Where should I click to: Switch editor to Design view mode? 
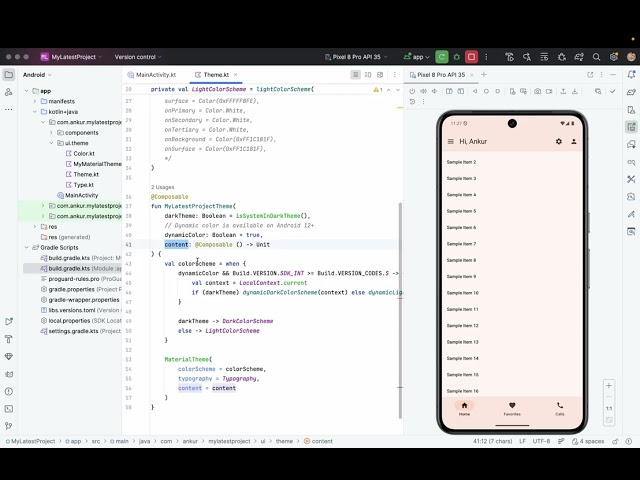point(380,75)
